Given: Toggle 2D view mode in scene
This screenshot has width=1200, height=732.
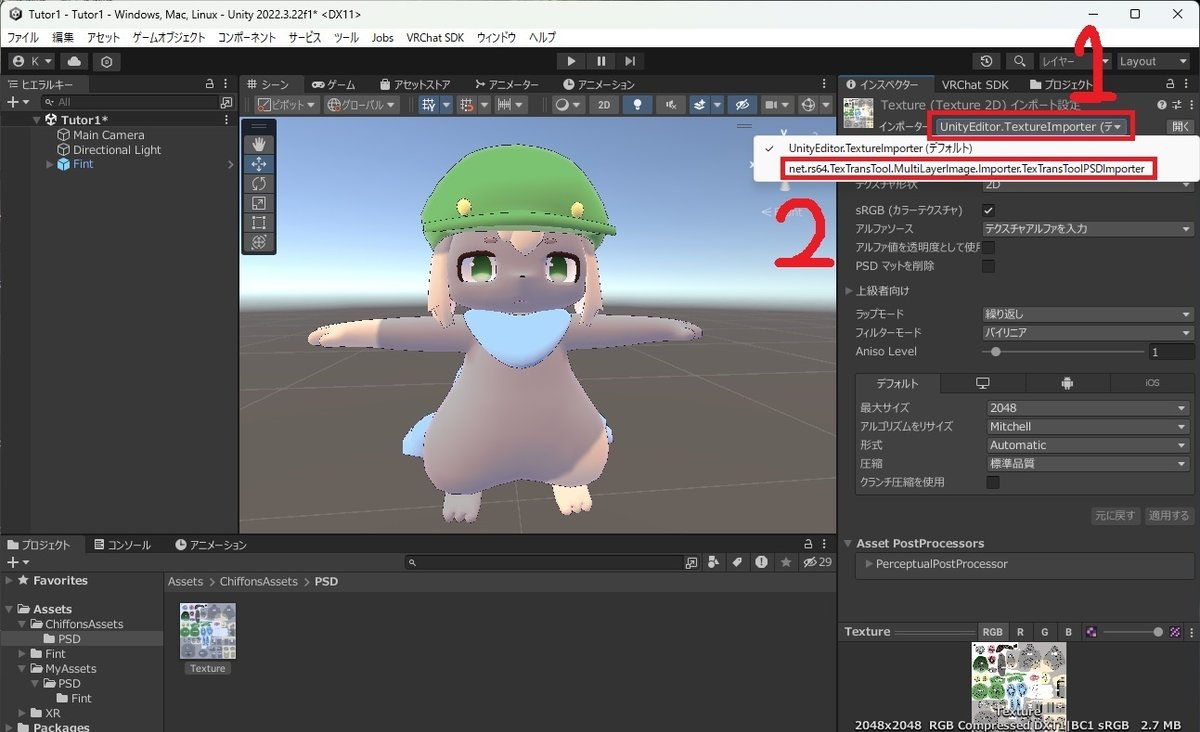Looking at the screenshot, I should pos(603,104).
